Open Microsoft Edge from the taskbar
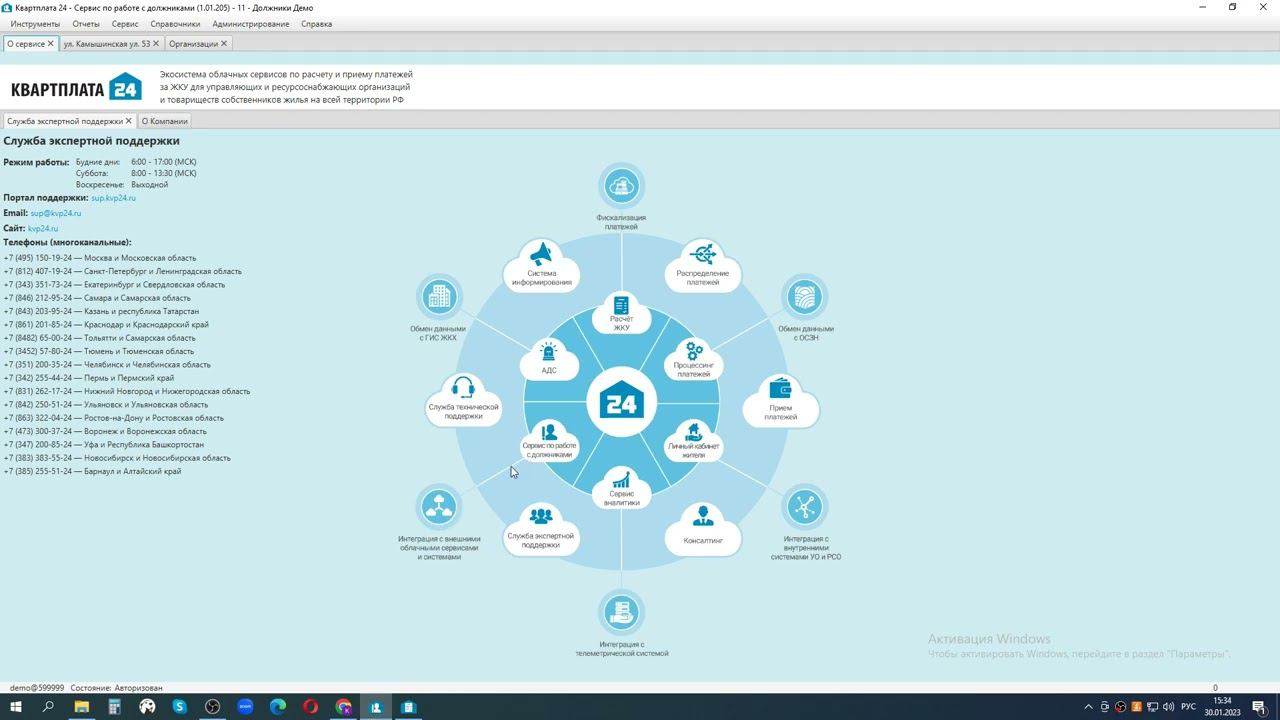This screenshot has width=1280, height=720. pos(278,707)
